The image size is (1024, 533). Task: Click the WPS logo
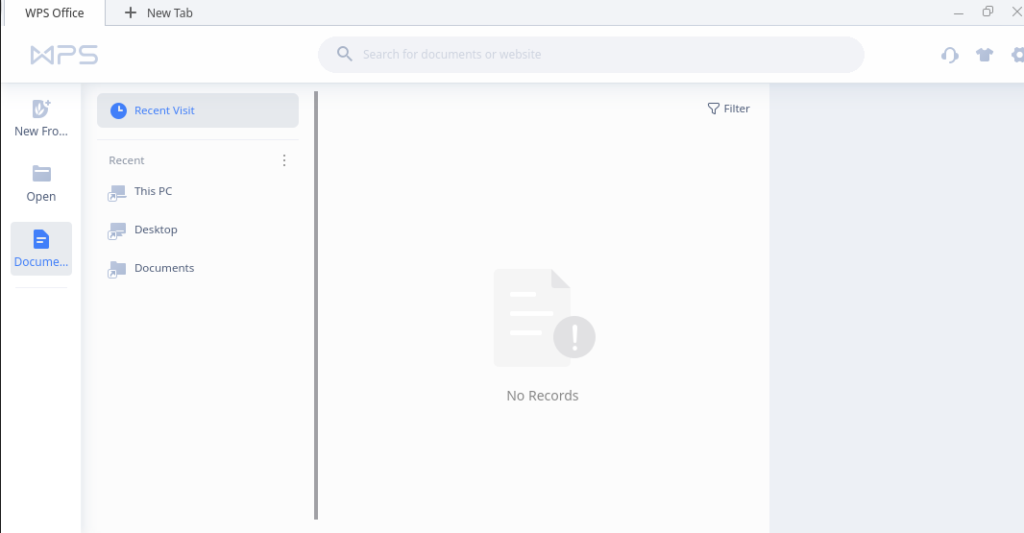pyautogui.click(x=64, y=55)
